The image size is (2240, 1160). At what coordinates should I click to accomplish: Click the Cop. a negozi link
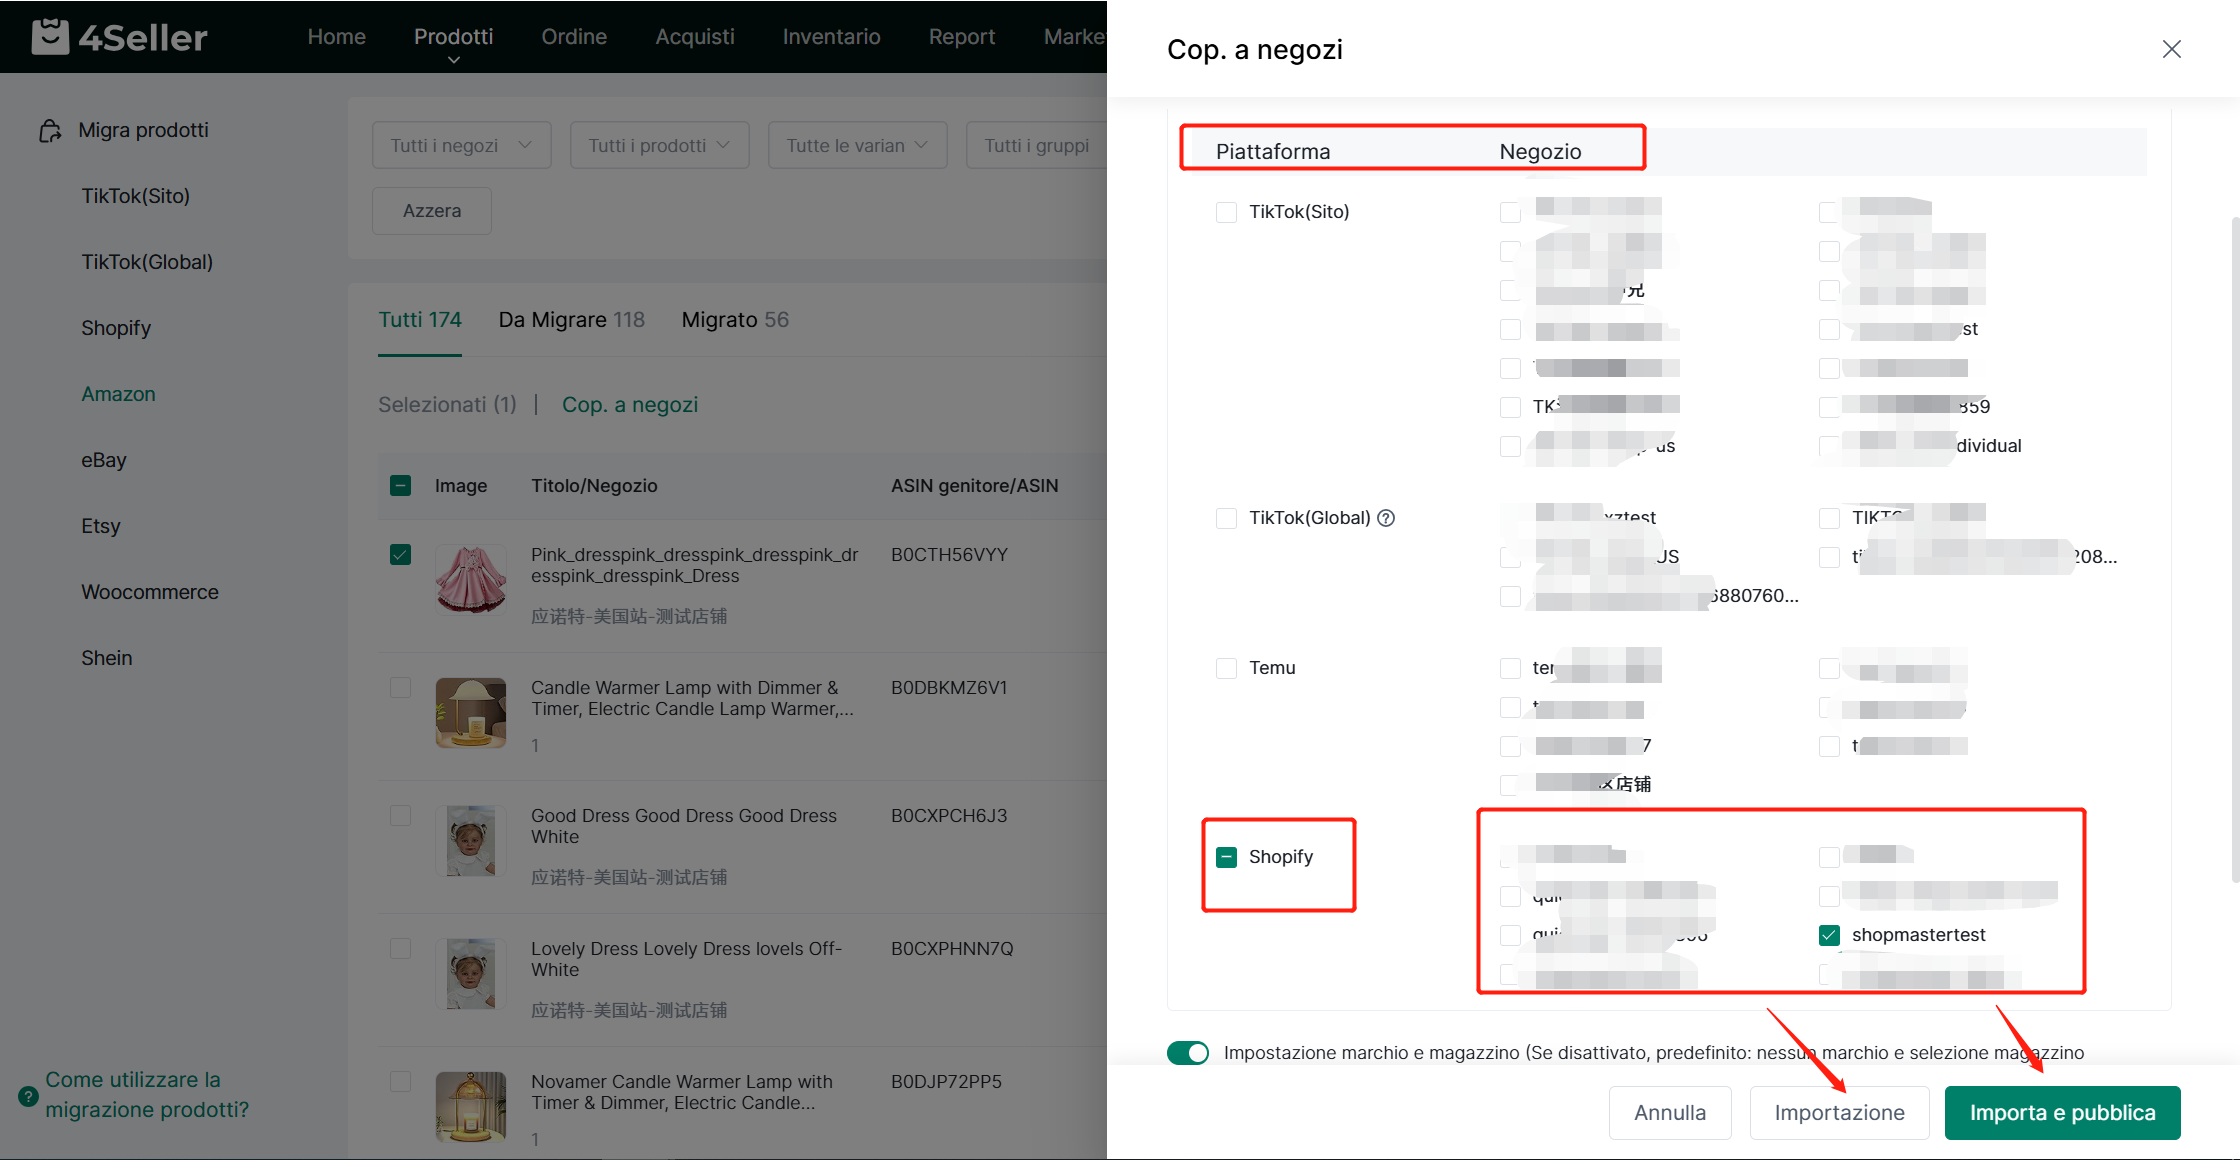(630, 405)
